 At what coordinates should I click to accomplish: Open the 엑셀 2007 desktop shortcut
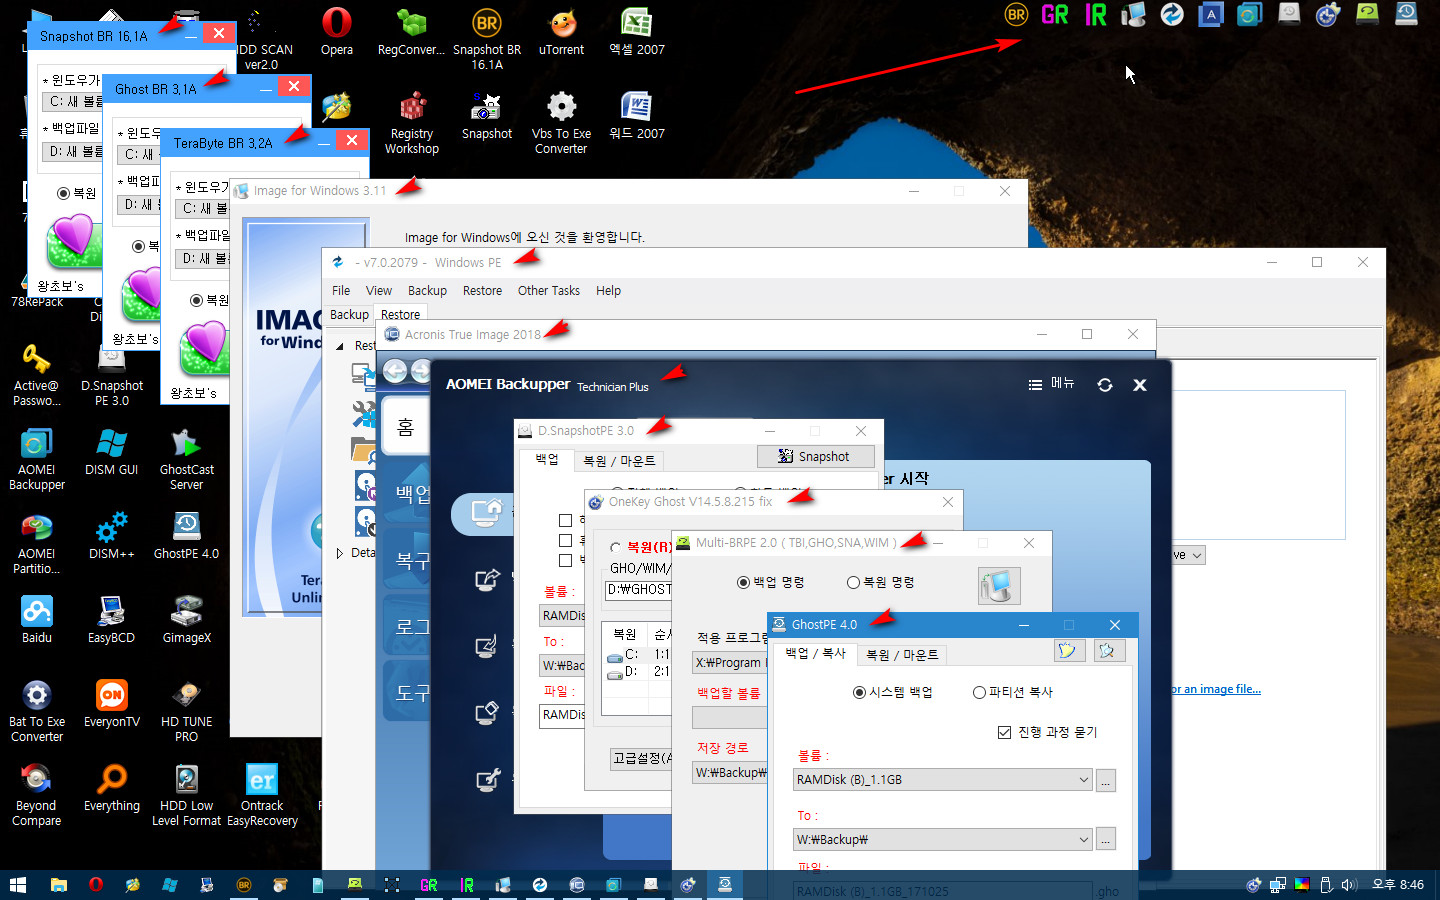pos(637,31)
